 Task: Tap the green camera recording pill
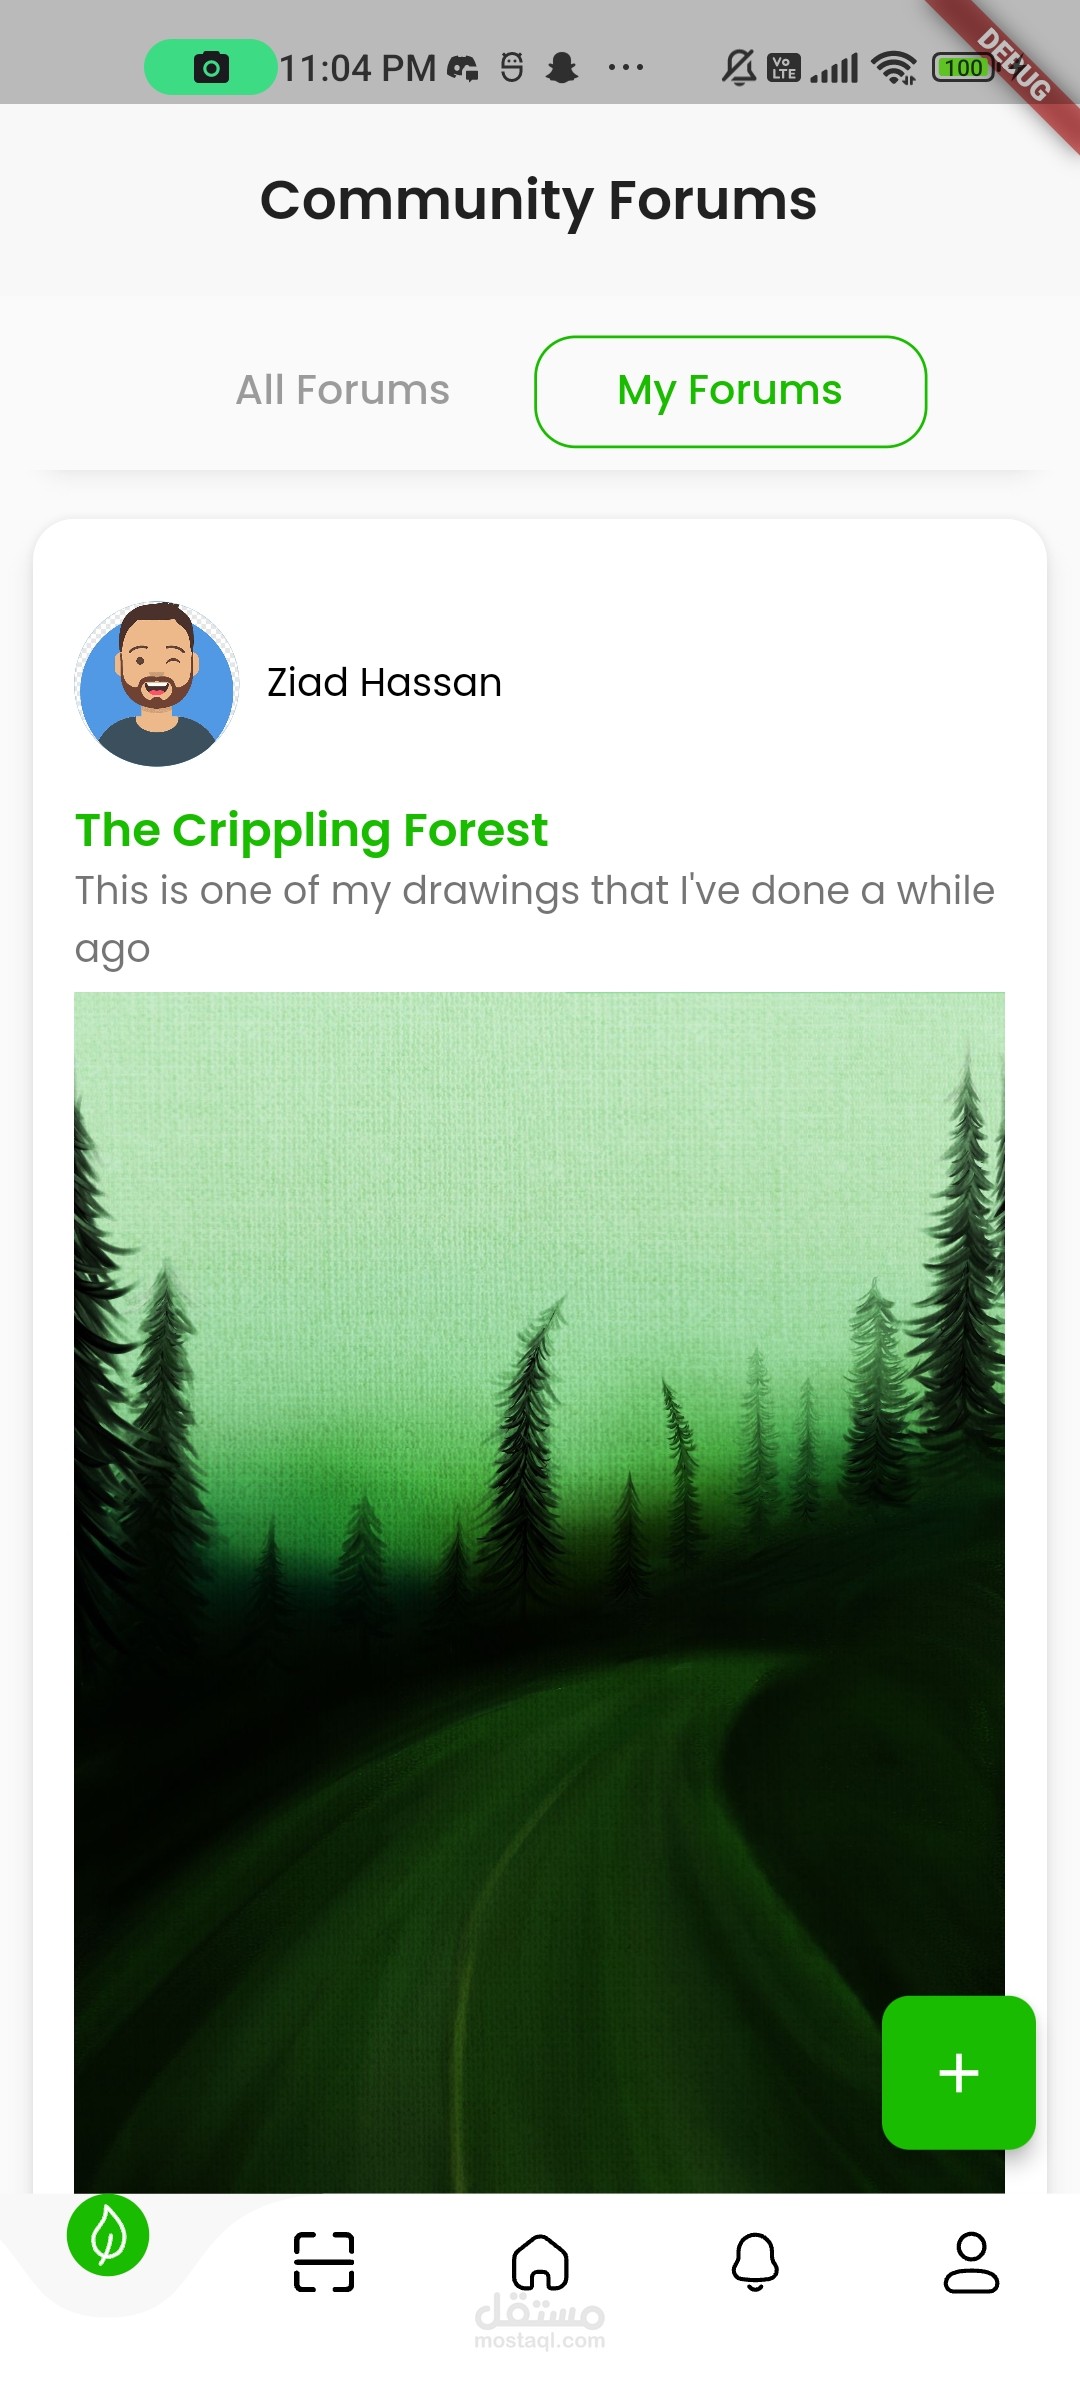click(x=210, y=68)
